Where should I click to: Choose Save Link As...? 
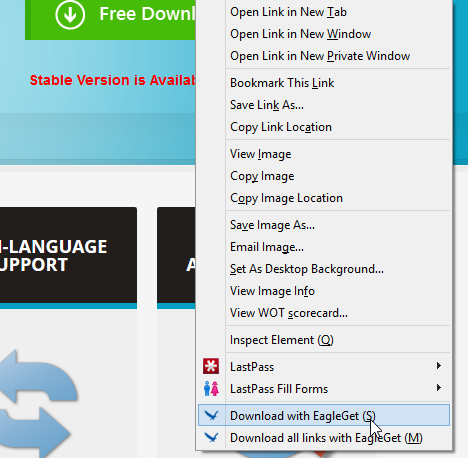[x=324, y=105]
